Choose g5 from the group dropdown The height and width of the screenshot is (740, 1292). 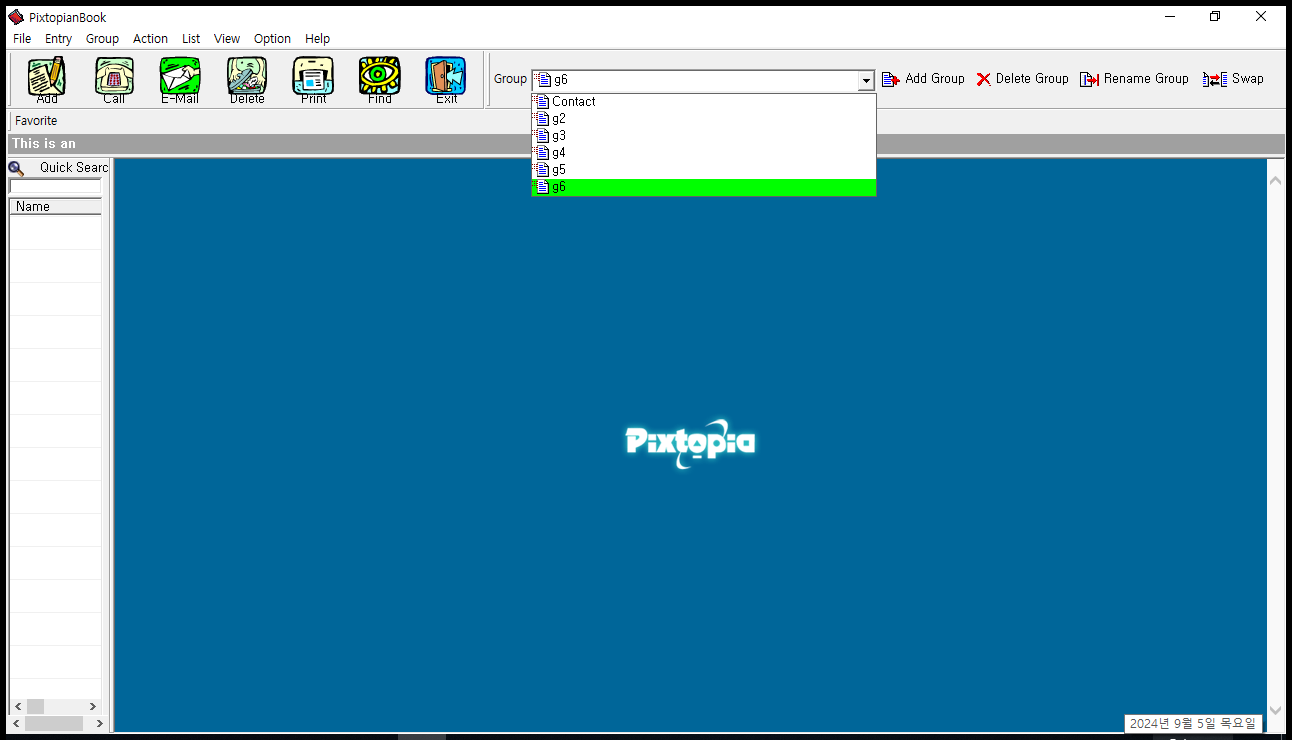[704, 170]
